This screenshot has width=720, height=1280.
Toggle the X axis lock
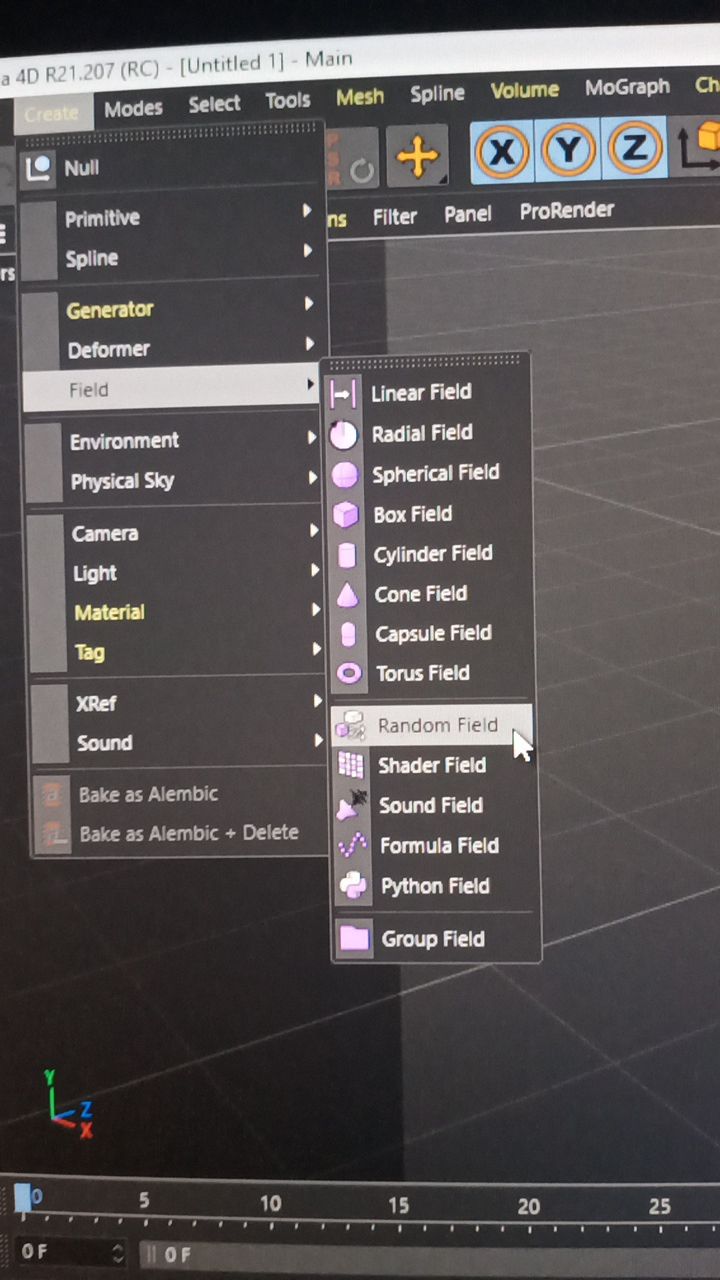pyautogui.click(x=502, y=150)
